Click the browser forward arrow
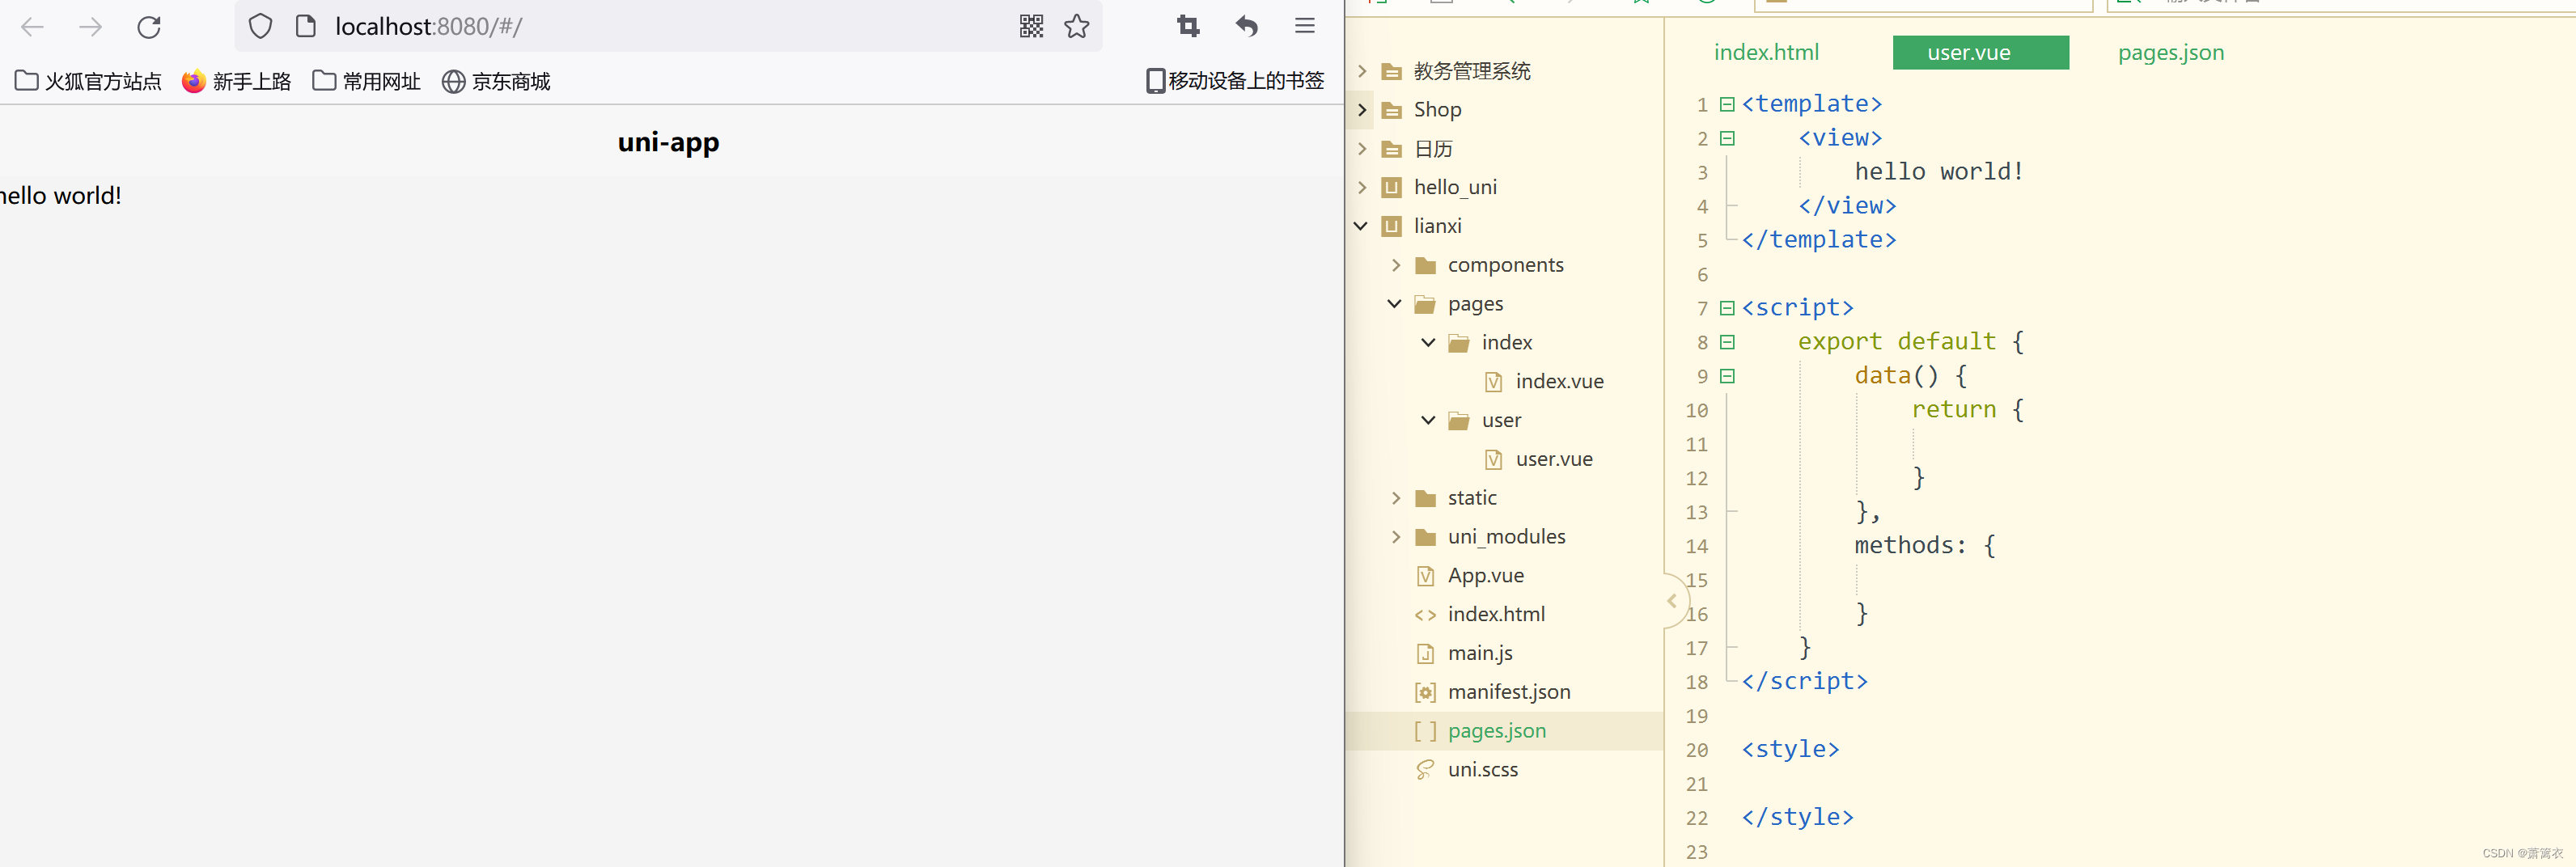 pyautogui.click(x=91, y=27)
